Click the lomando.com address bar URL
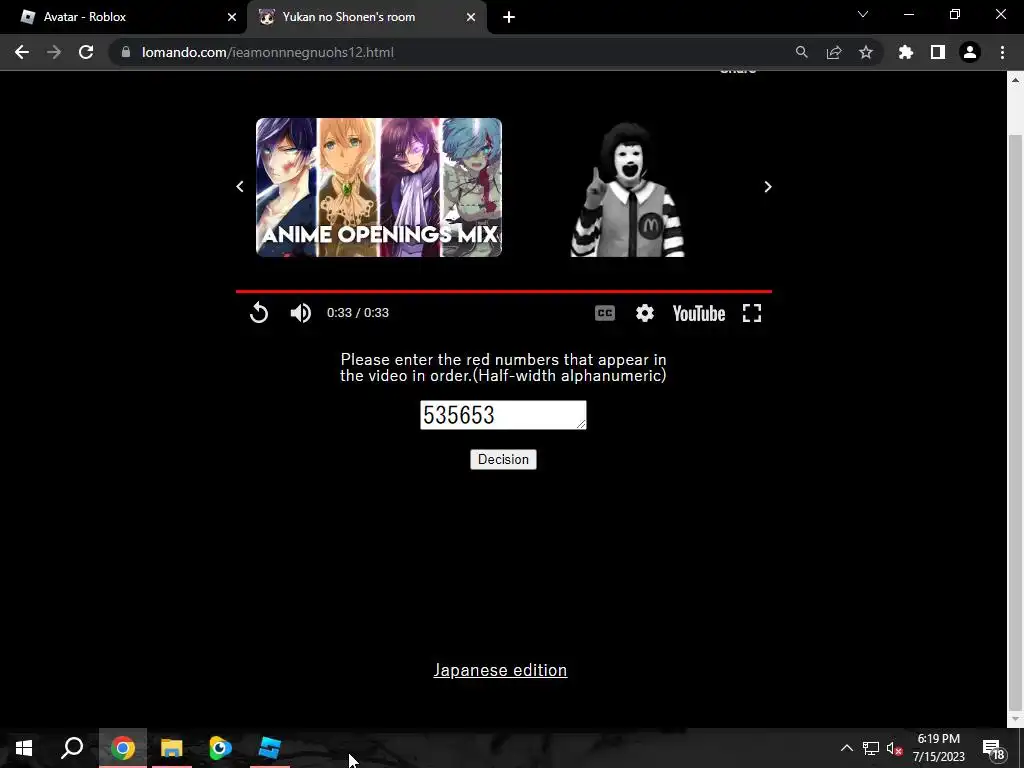 point(268,52)
